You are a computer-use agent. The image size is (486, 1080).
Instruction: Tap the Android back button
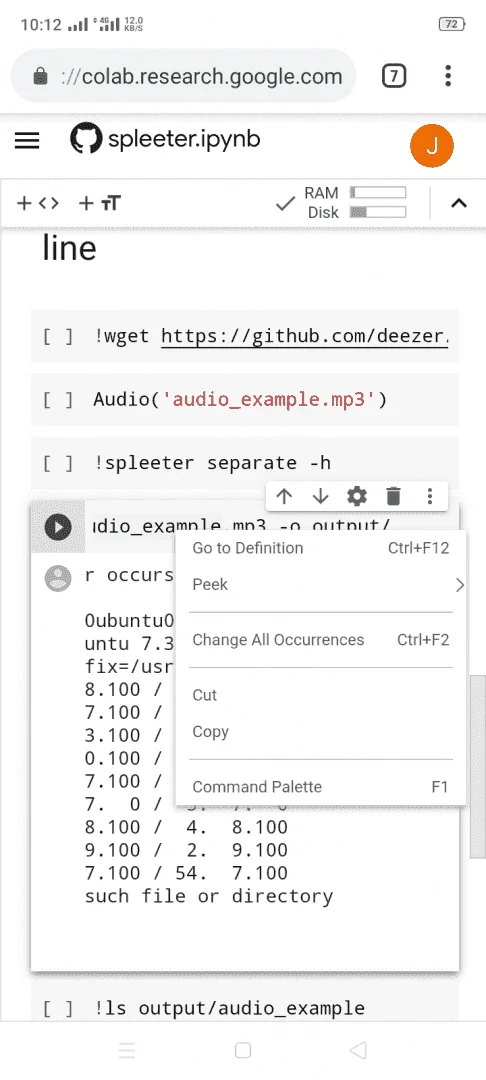point(358,1050)
